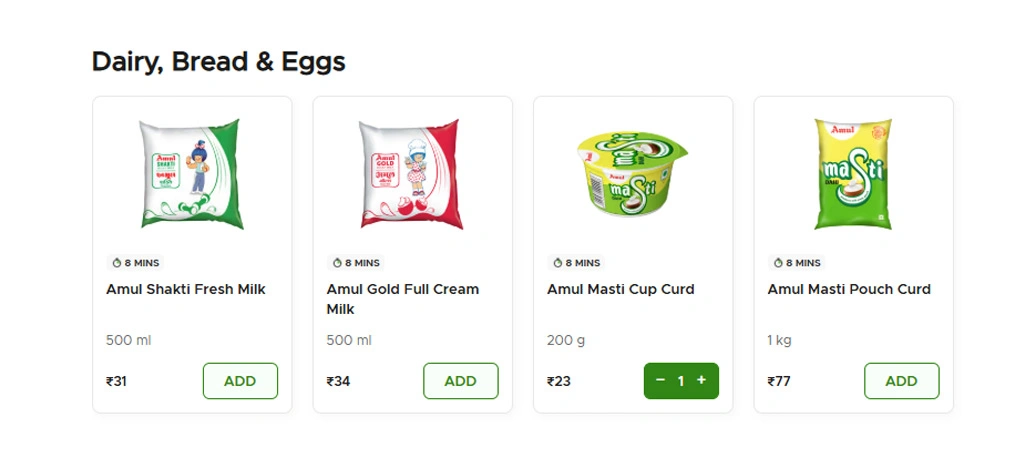Viewport: 1026px width, 466px height.
Task: Click the stopwatch icon on Amul Gold card
Action: tap(338, 263)
